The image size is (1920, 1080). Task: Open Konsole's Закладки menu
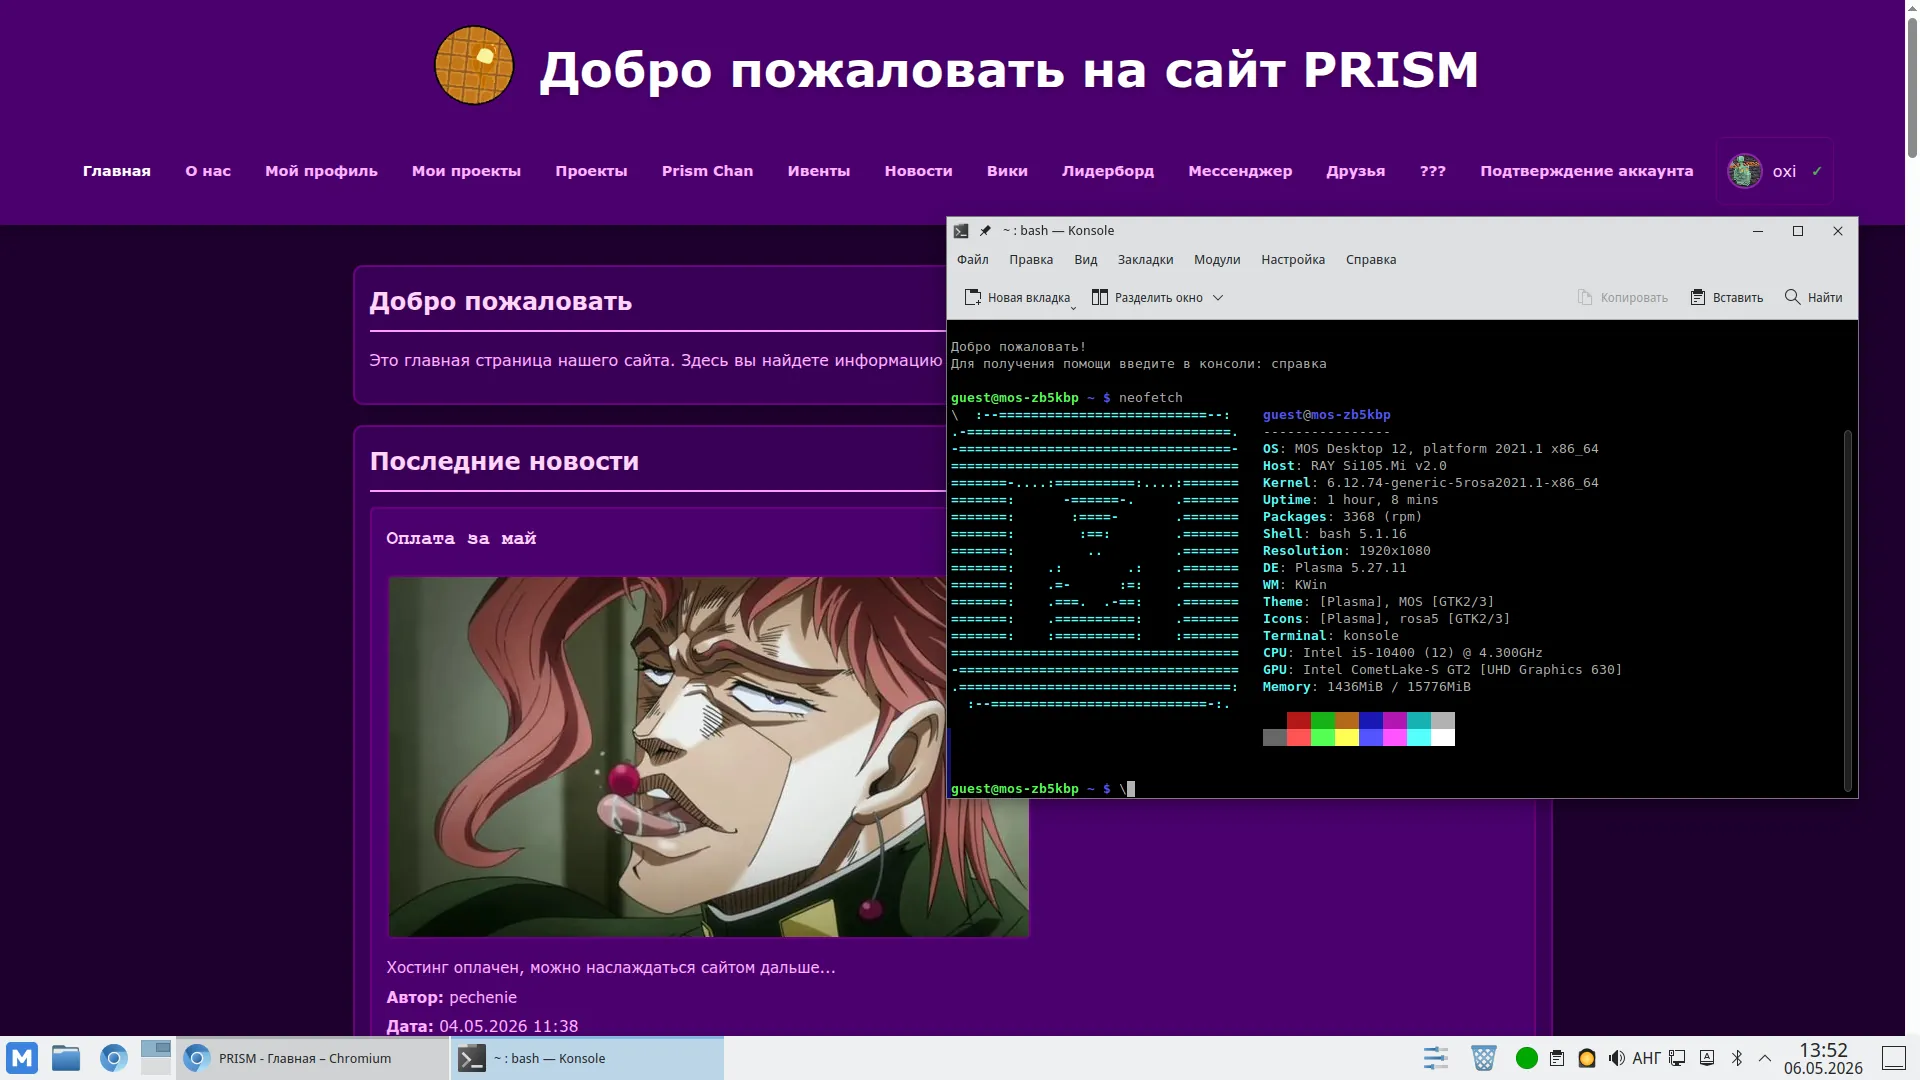coord(1145,260)
